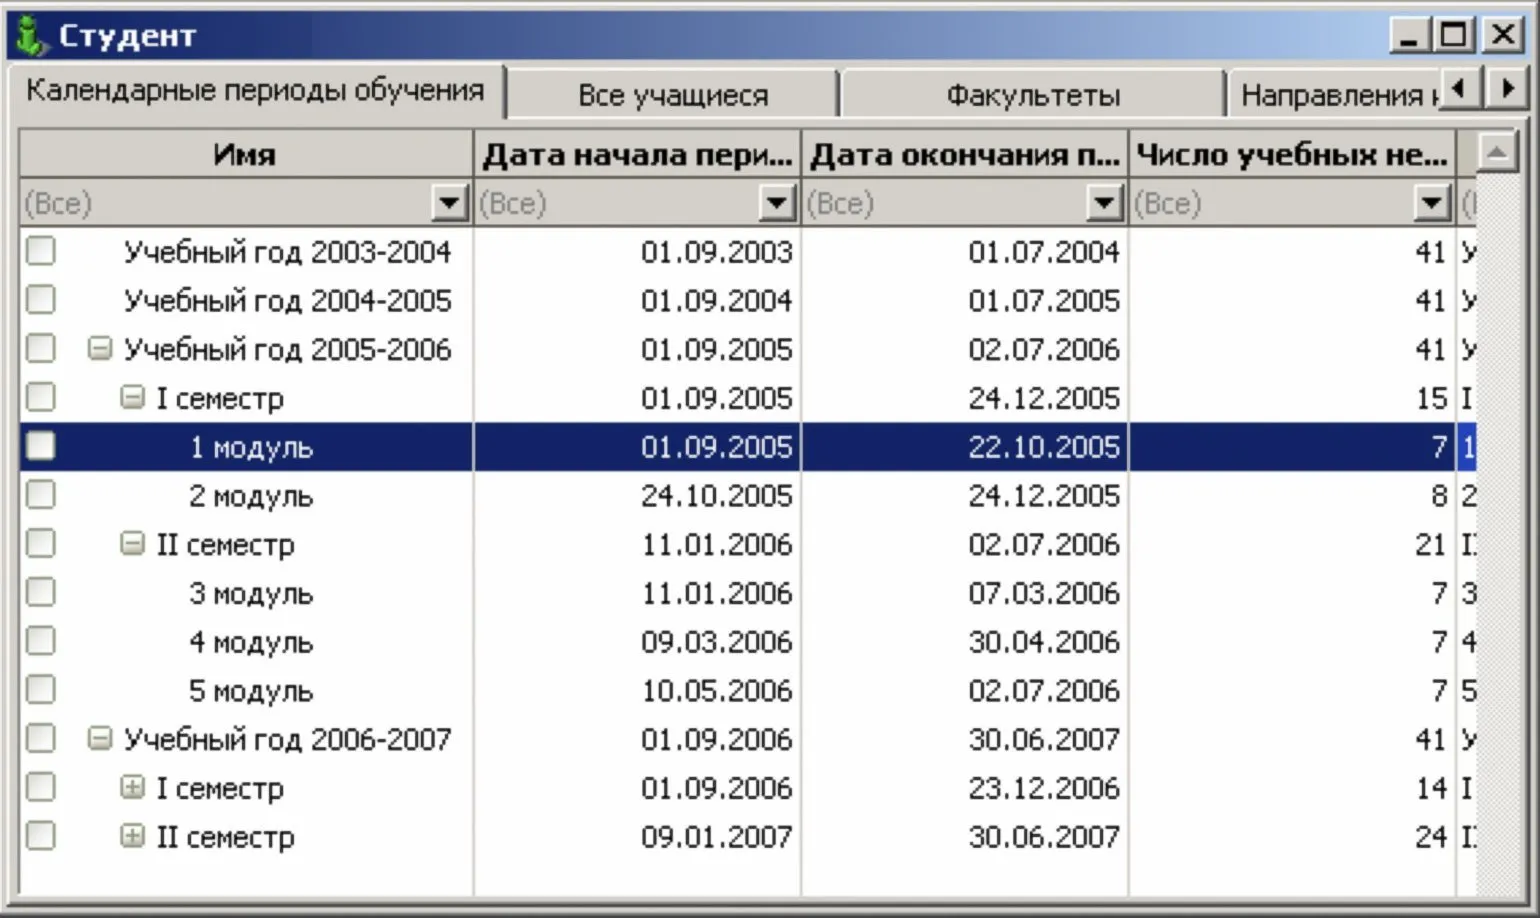Open the Имя column filter dropdown
This screenshot has width=1540, height=918.
[450, 204]
